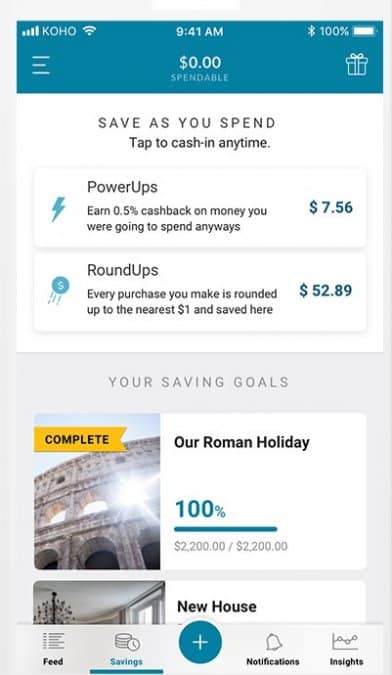Viewport: 392px width, 675px height.
Task: Open the New House saving goal
Action: (x=200, y=603)
